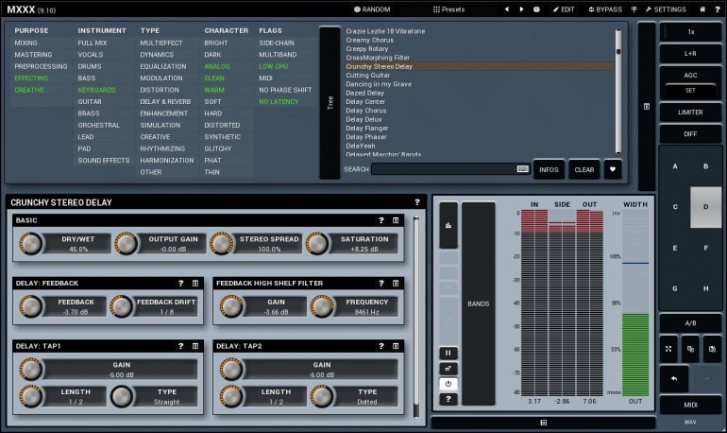Enable the Limiter

coord(691,113)
